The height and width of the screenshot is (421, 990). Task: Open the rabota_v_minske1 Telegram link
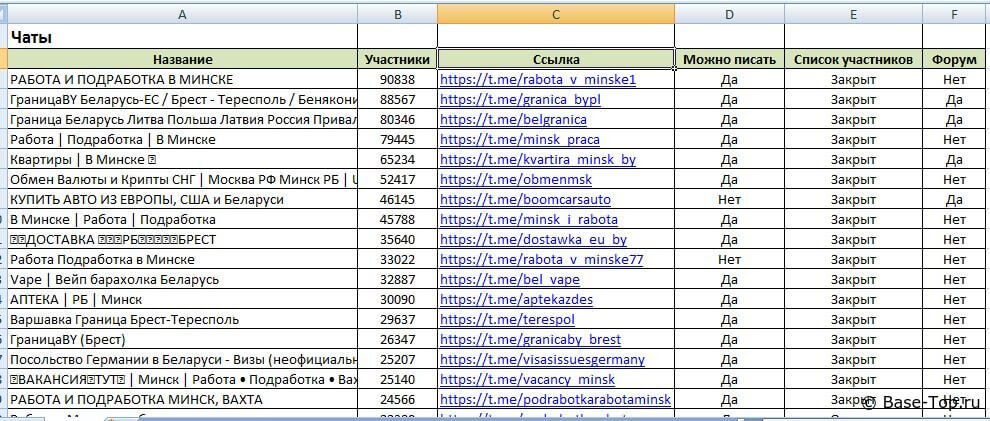(537, 80)
